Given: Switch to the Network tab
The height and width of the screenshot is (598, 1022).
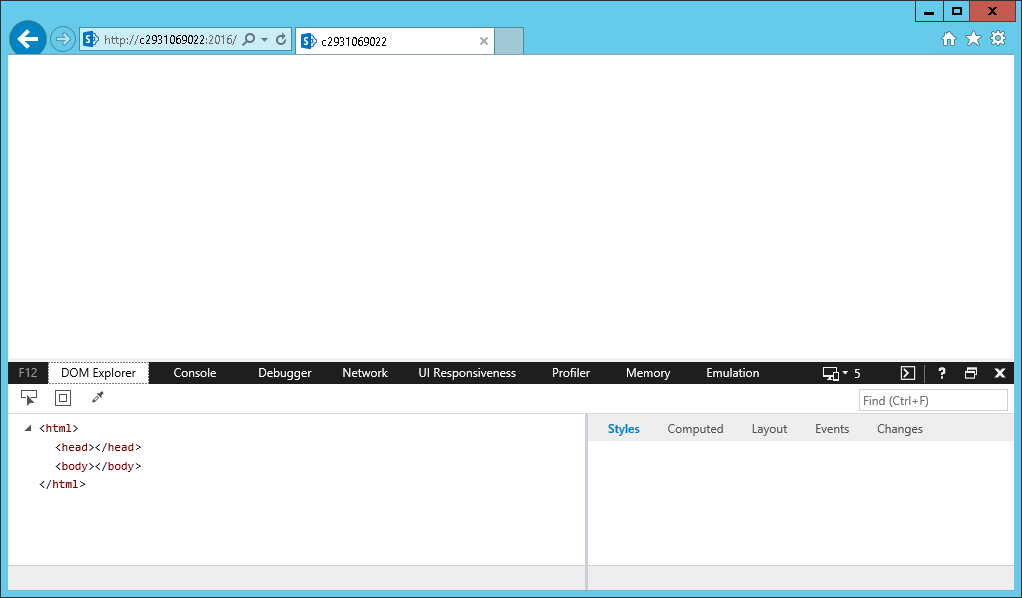Looking at the screenshot, I should pyautogui.click(x=364, y=373).
